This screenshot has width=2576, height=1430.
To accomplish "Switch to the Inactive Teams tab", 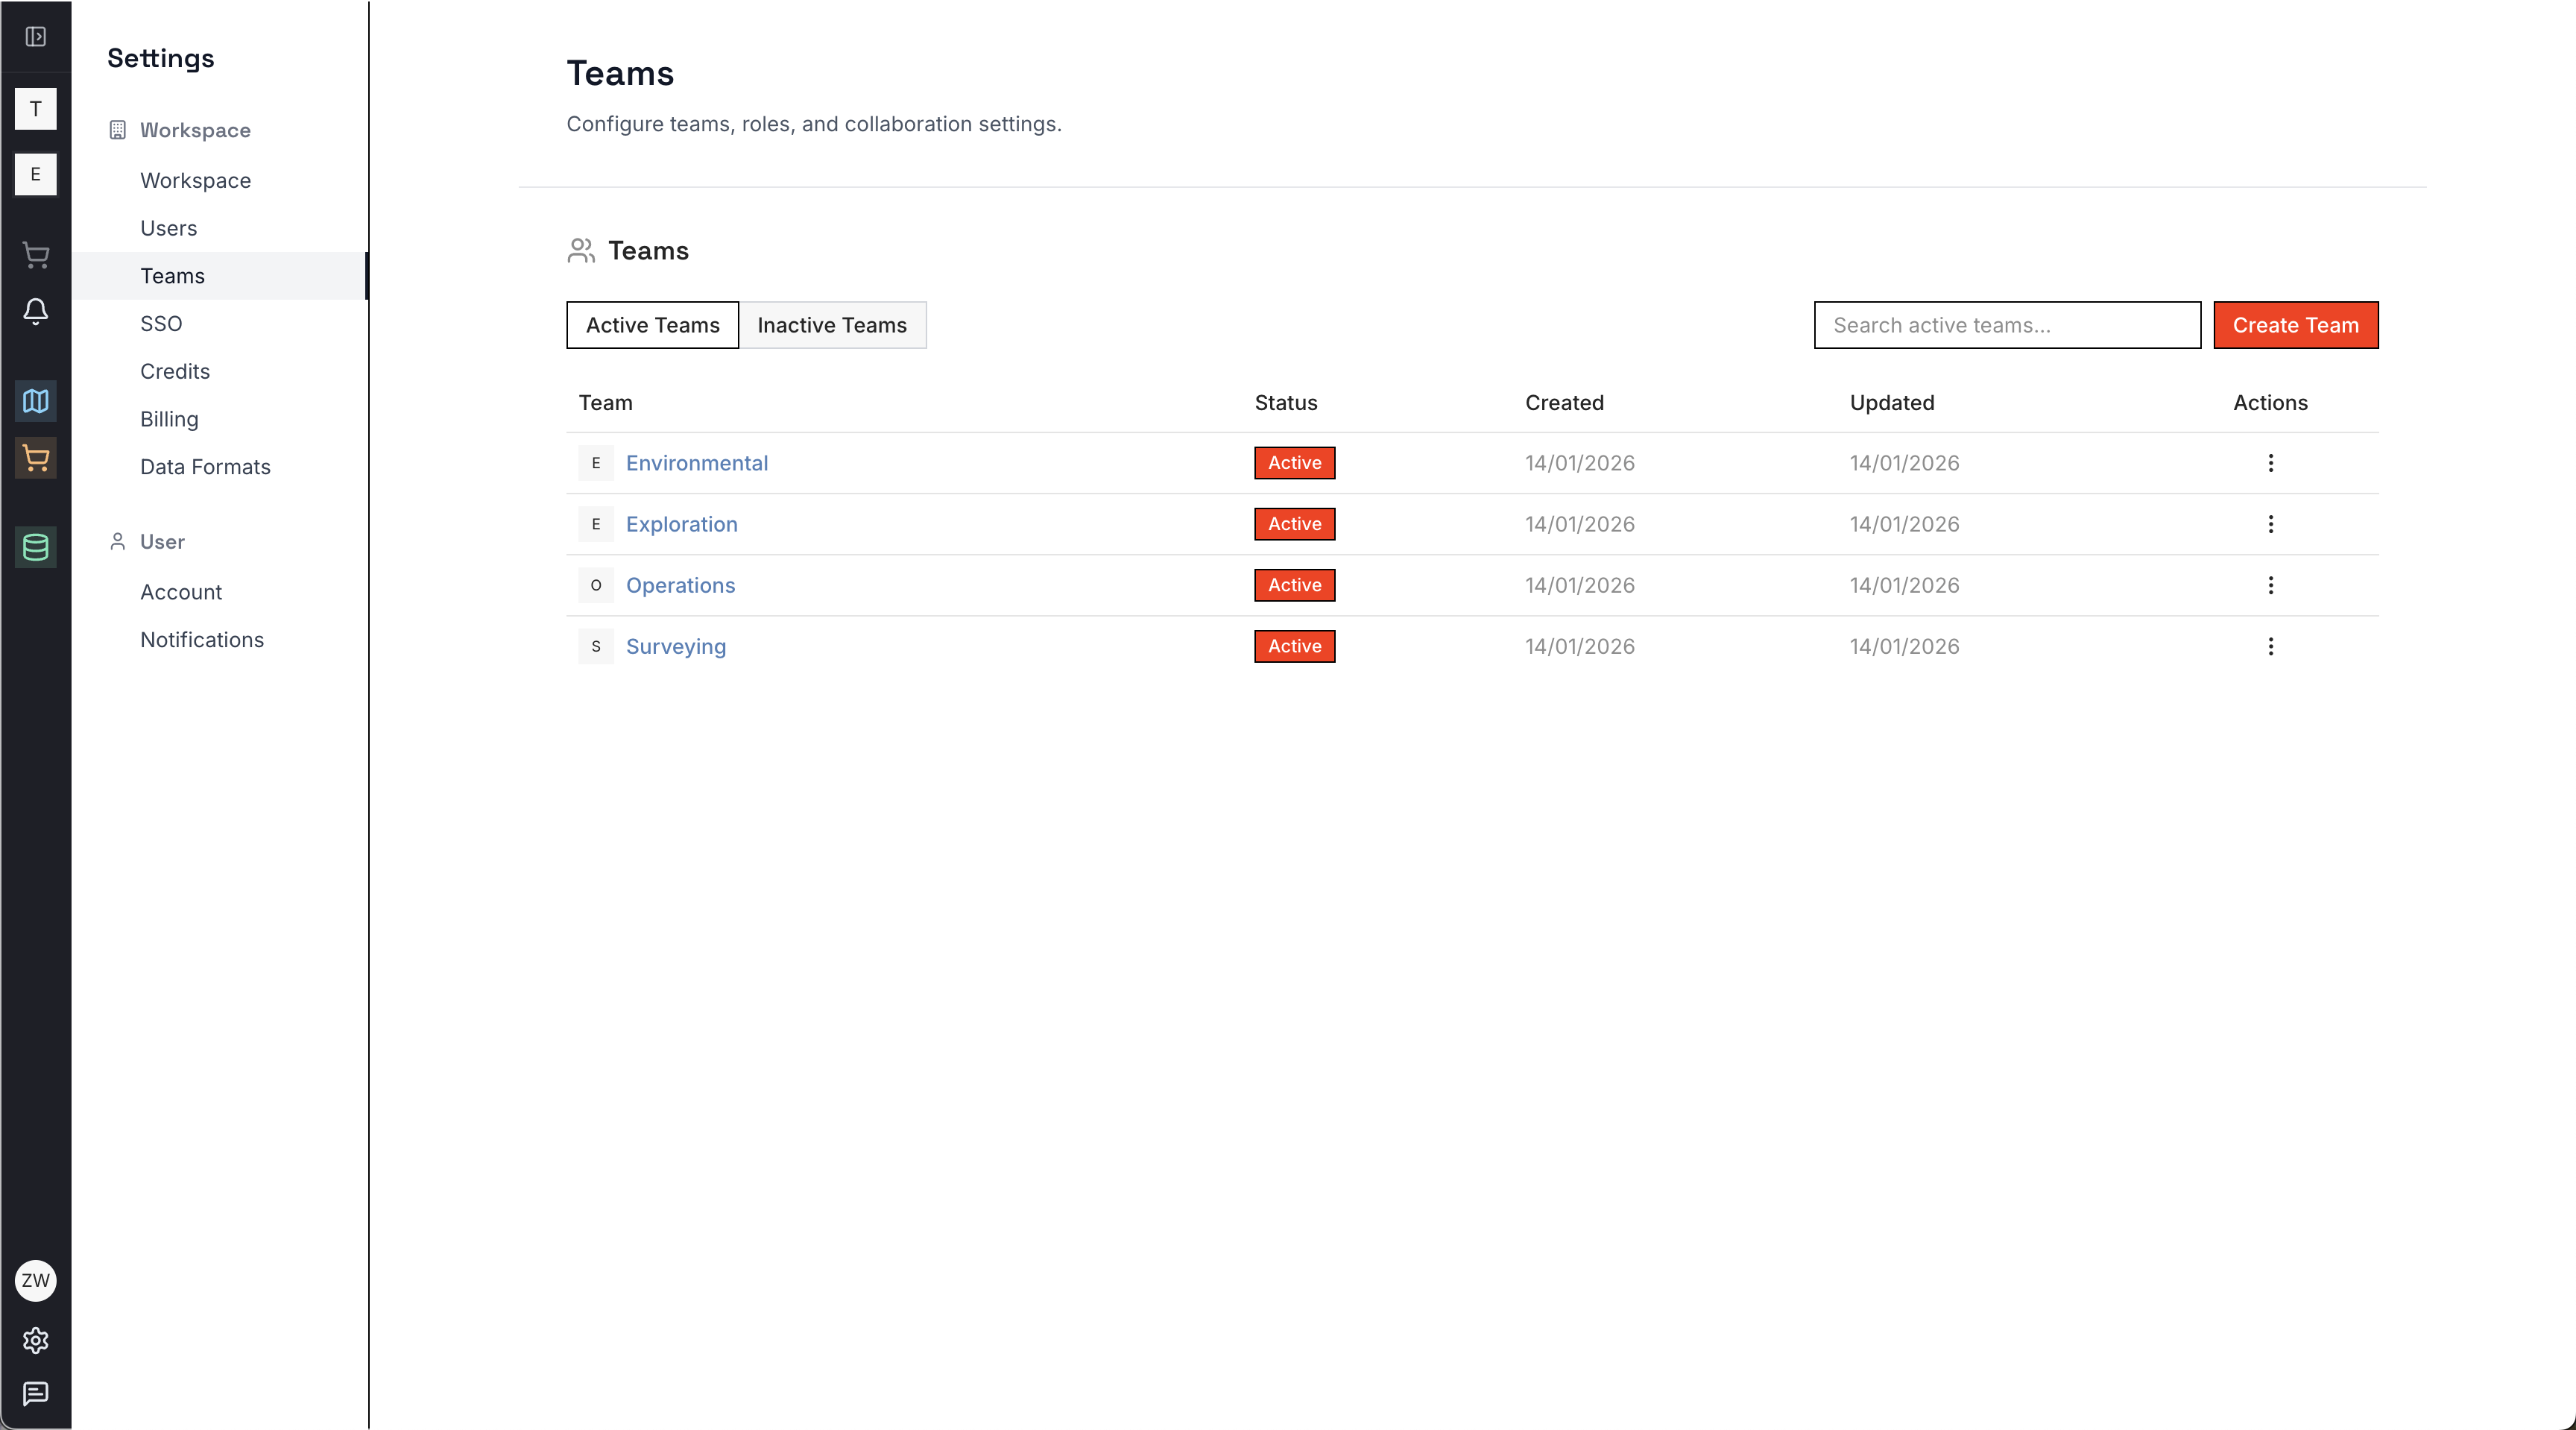I will point(832,325).
